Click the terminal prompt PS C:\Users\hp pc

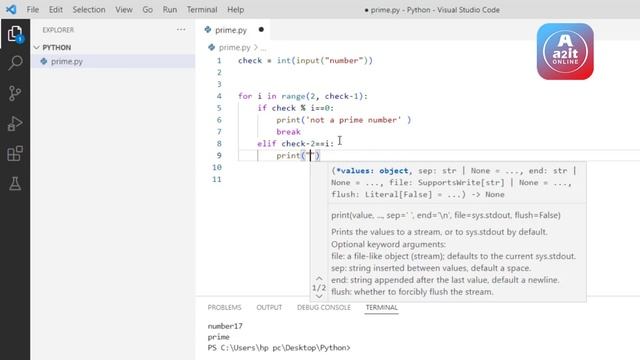tap(279, 348)
